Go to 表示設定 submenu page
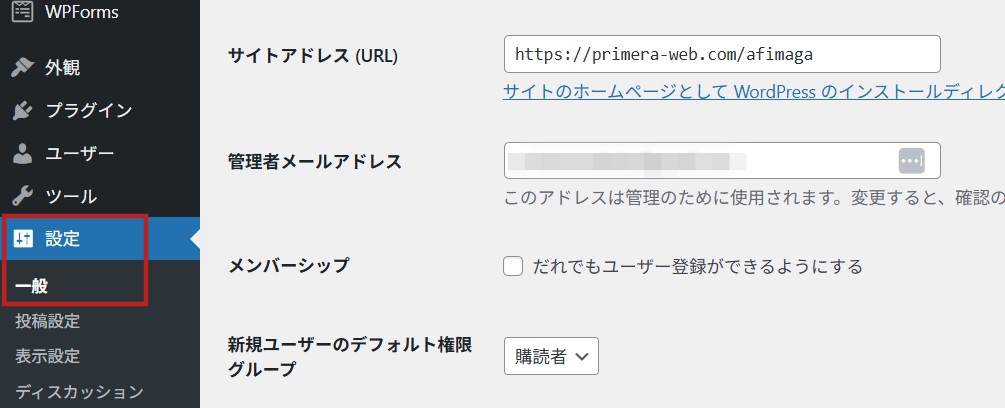 coord(47,356)
